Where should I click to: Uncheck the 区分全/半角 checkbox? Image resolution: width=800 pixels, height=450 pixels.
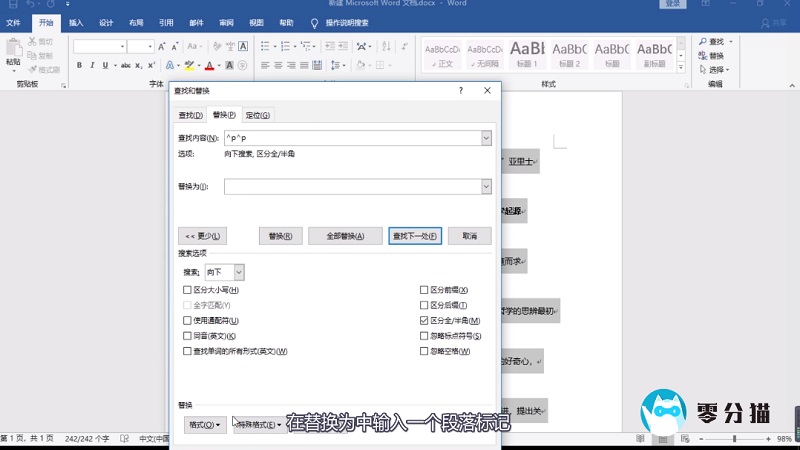coord(424,320)
